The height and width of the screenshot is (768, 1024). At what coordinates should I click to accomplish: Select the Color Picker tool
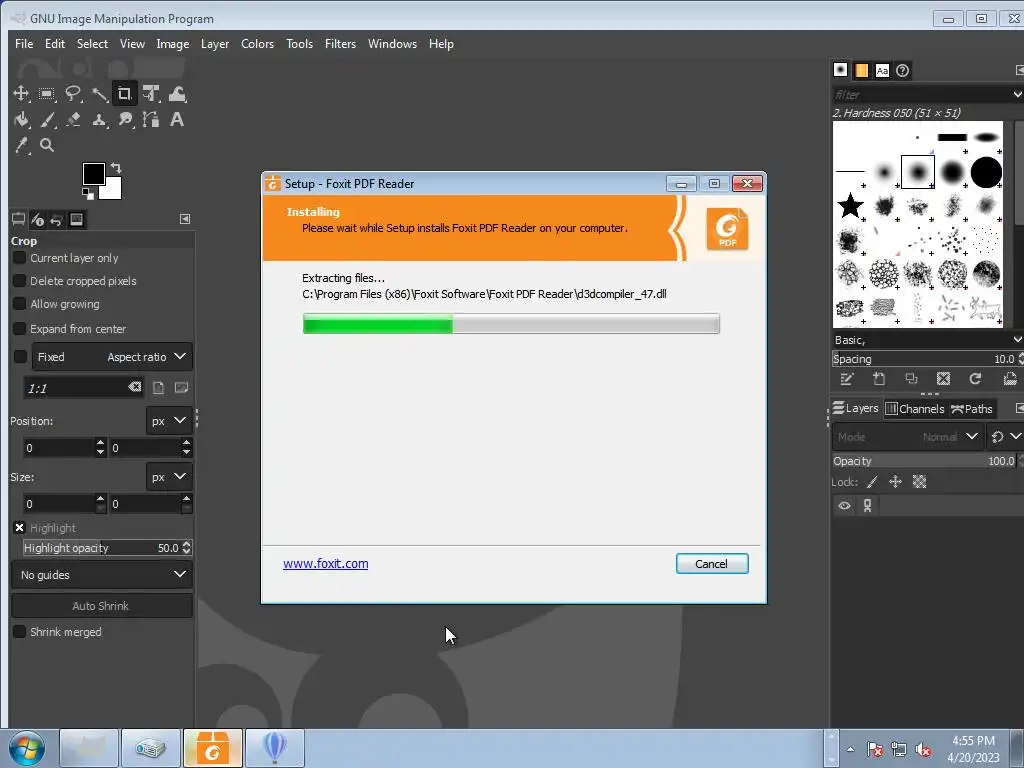(x=21, y=145)
